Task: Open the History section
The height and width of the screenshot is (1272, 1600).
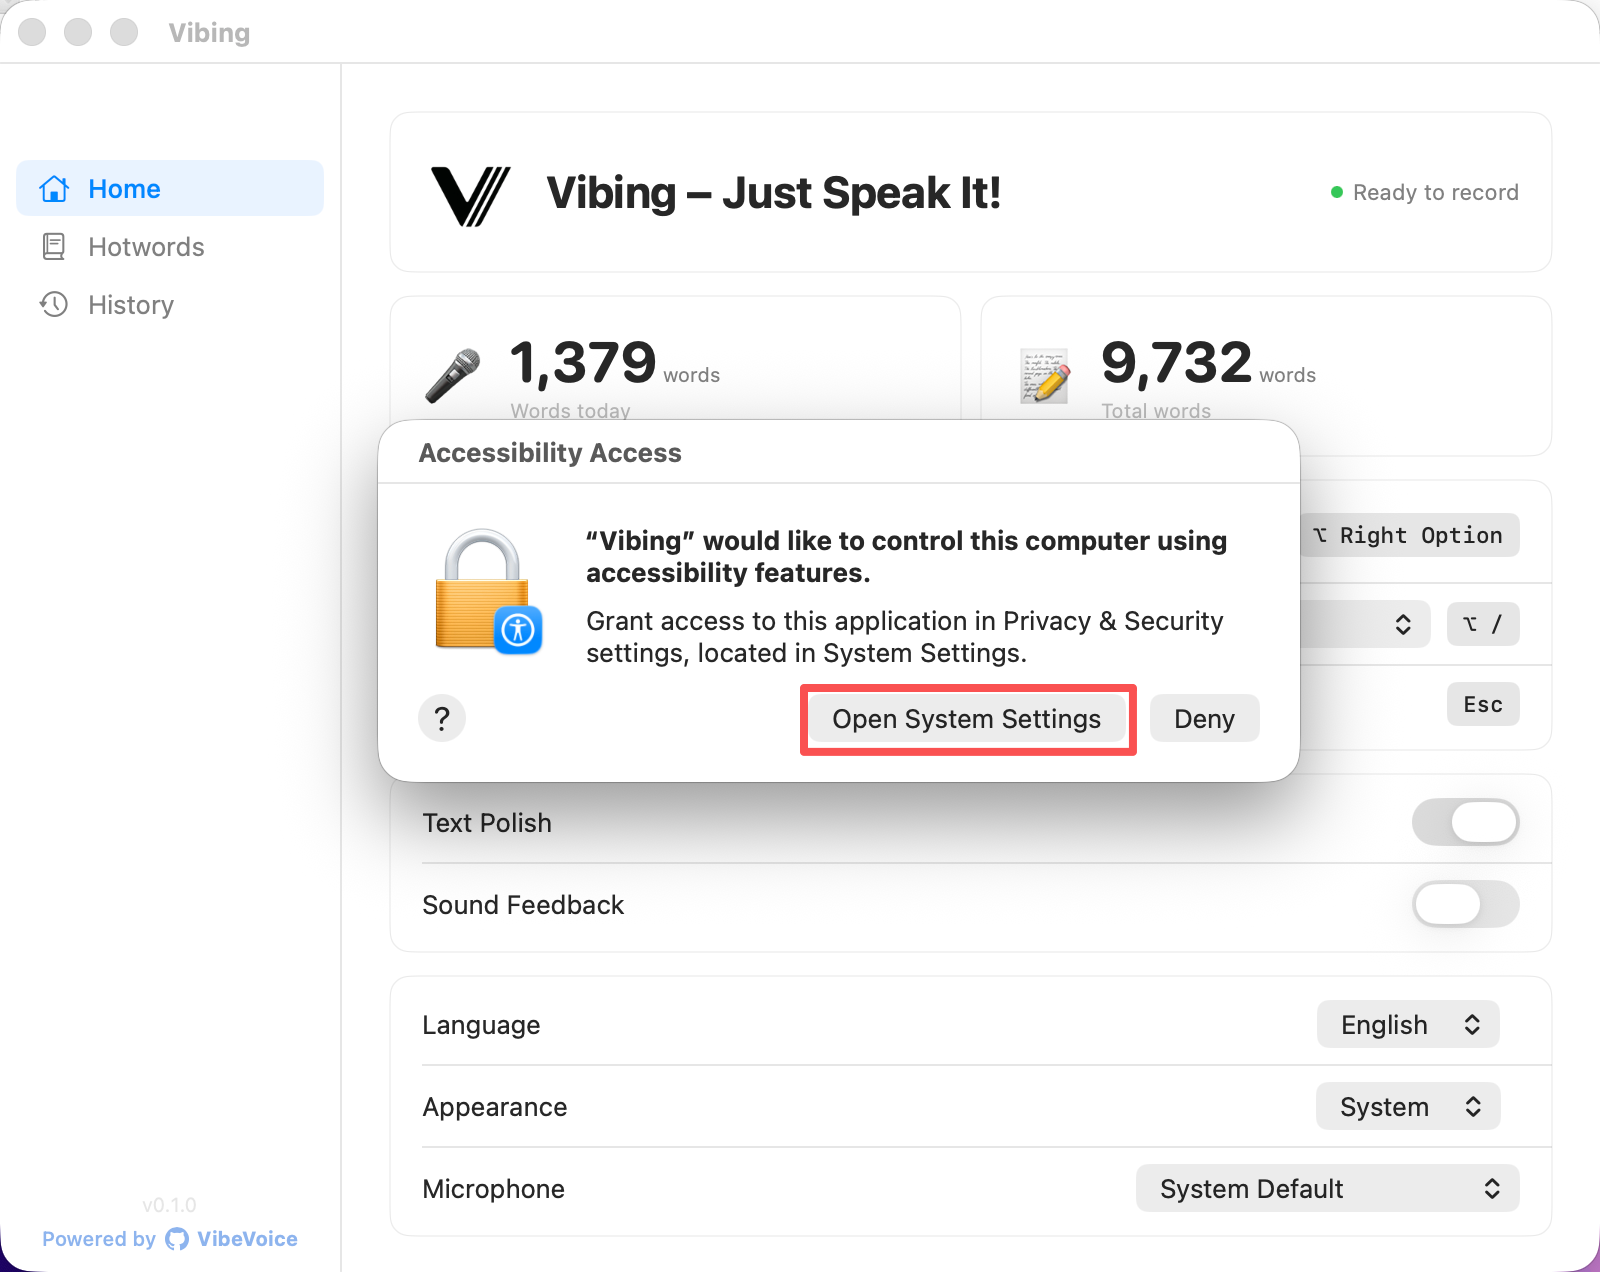Action: (x=131, y=305)
